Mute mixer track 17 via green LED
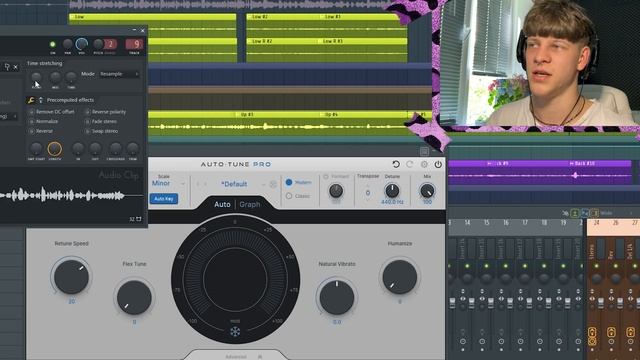 pyautogui.click(x=524, y=266)
